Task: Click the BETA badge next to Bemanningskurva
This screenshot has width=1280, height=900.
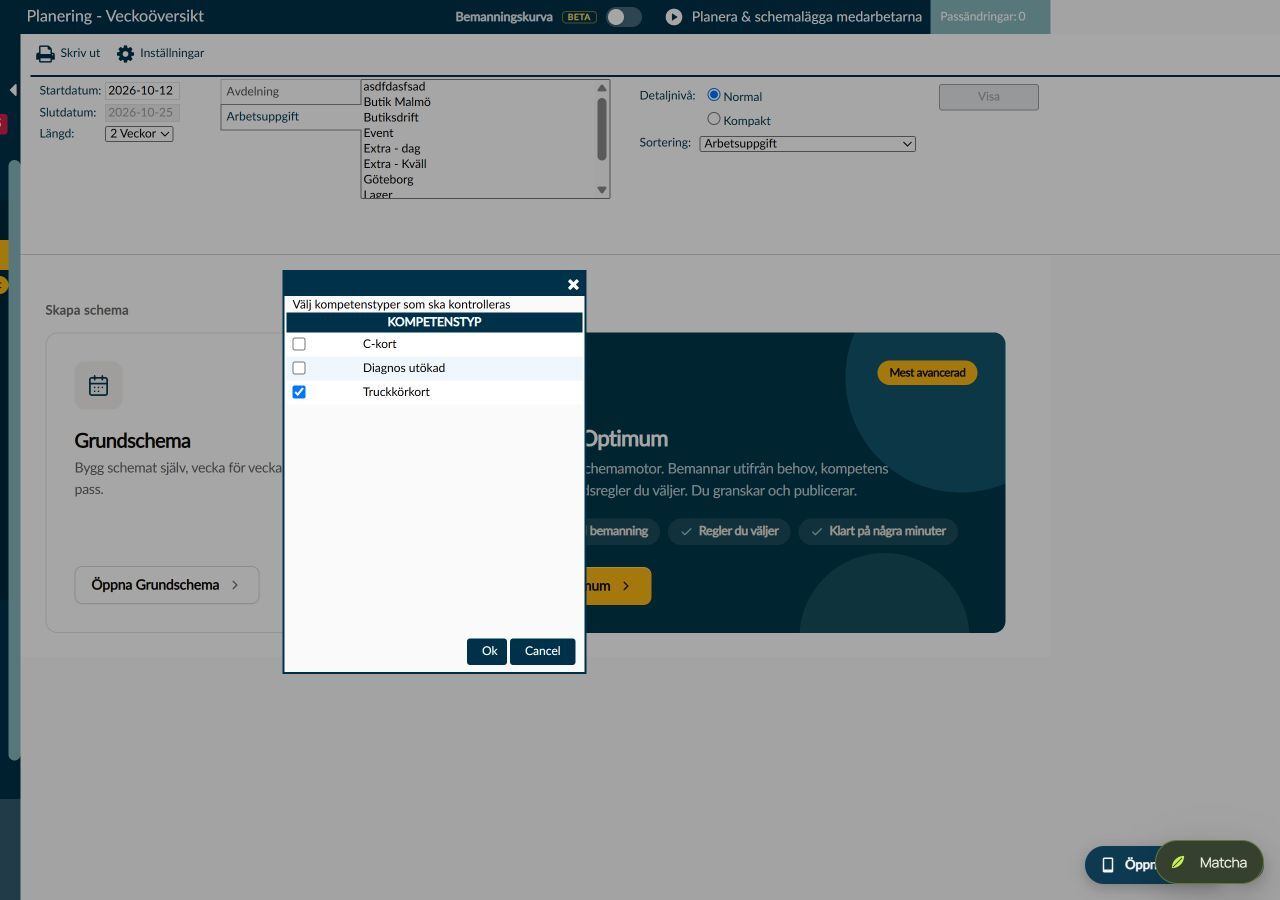Action: pyautogui.click(x=579, y=17)
